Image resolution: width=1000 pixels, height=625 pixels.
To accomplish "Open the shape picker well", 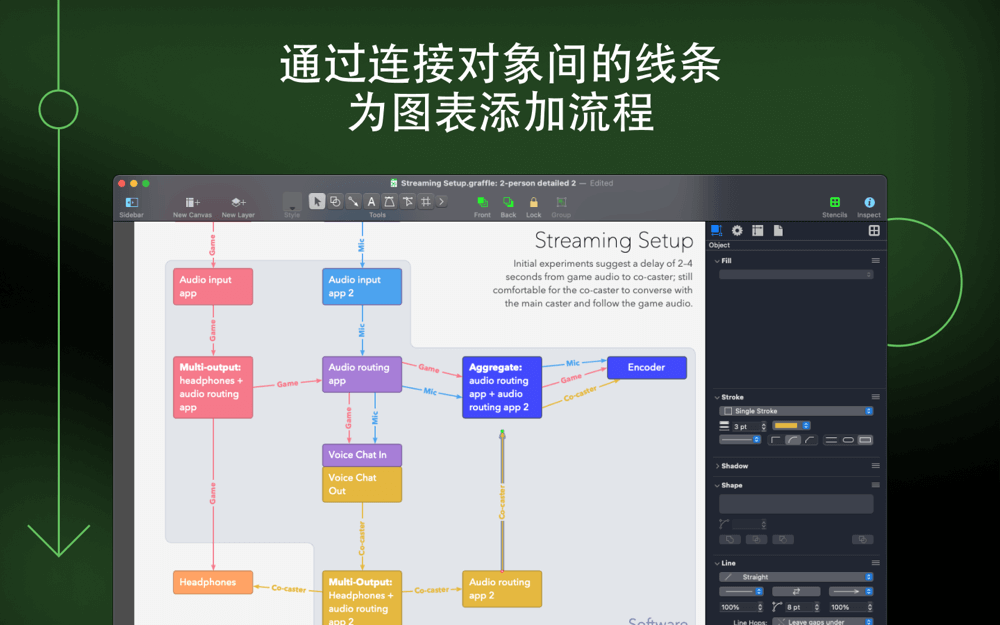I will pos(796,504).
